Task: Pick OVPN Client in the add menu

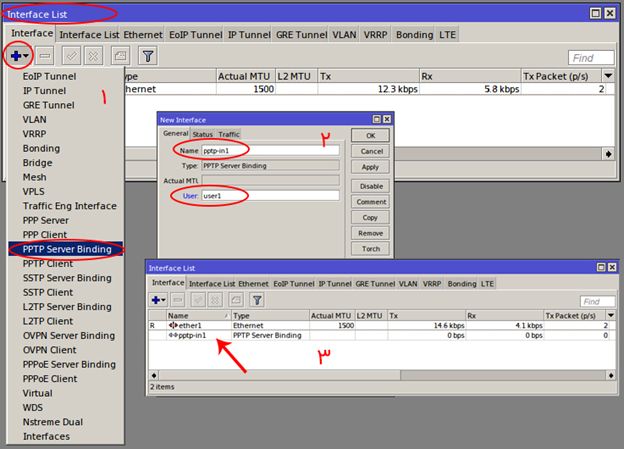Action: [50, 350]
